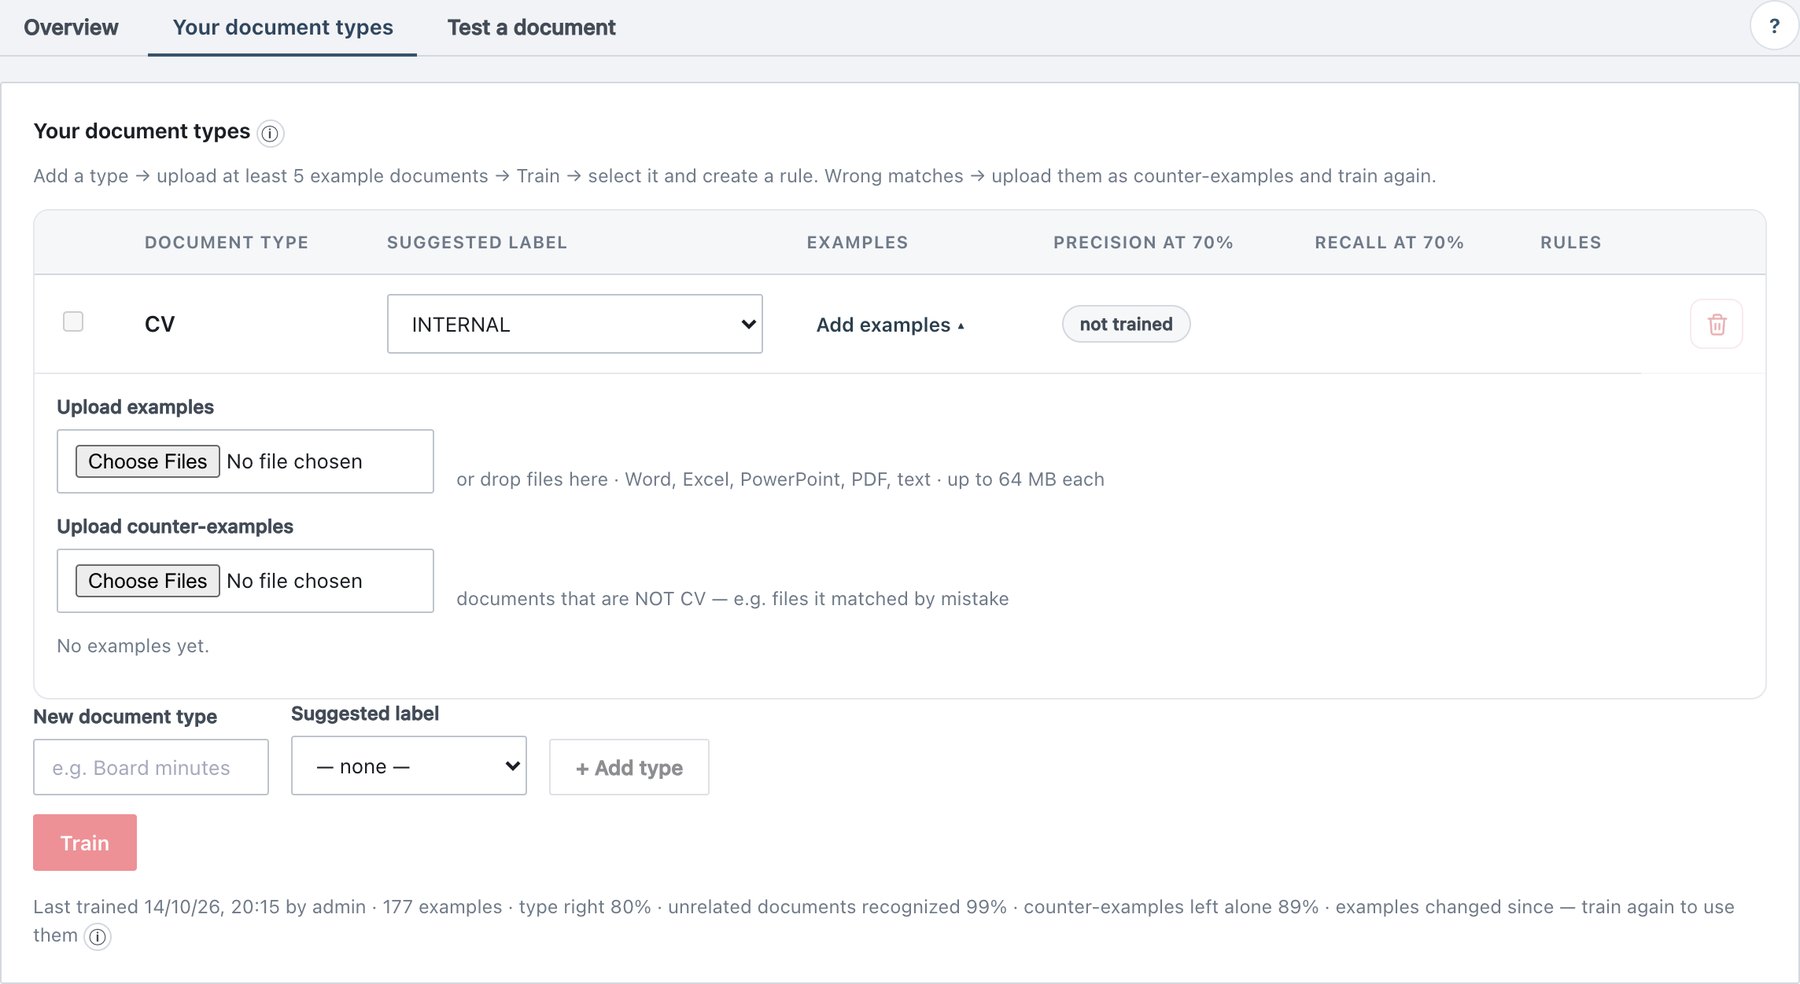Select the Your document types tab

[x=283, y=27]
